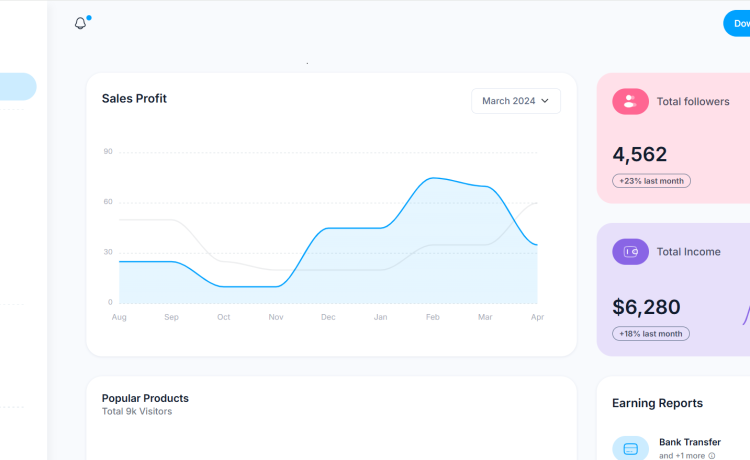Open the March 2024 dropdown
Viewport: 750px width, 460px height.
(x=515, y=101)
